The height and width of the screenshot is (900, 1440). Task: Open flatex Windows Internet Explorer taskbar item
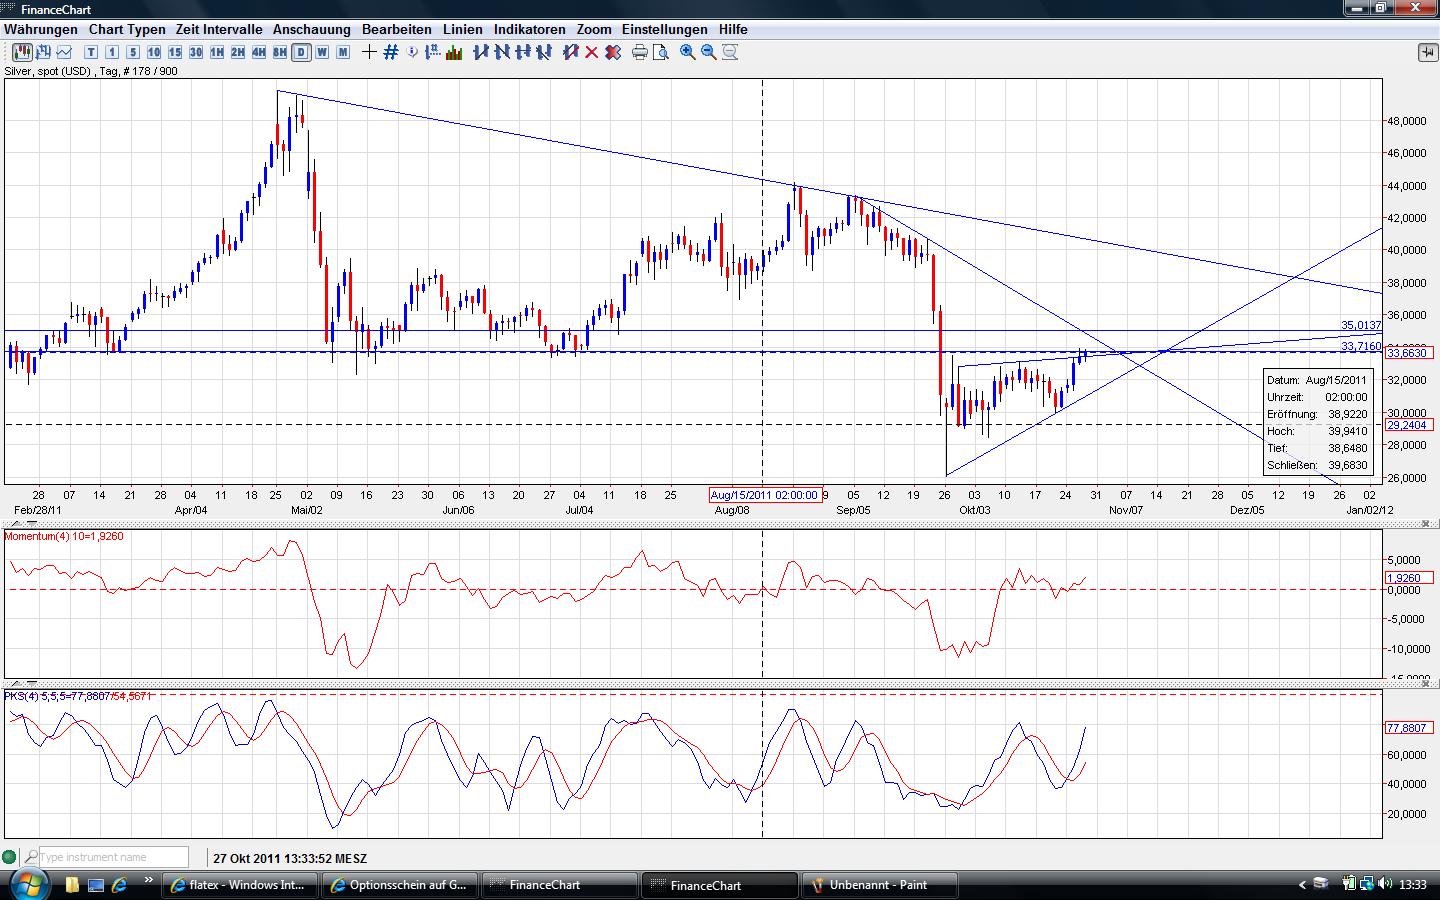[x=241, y=885]
